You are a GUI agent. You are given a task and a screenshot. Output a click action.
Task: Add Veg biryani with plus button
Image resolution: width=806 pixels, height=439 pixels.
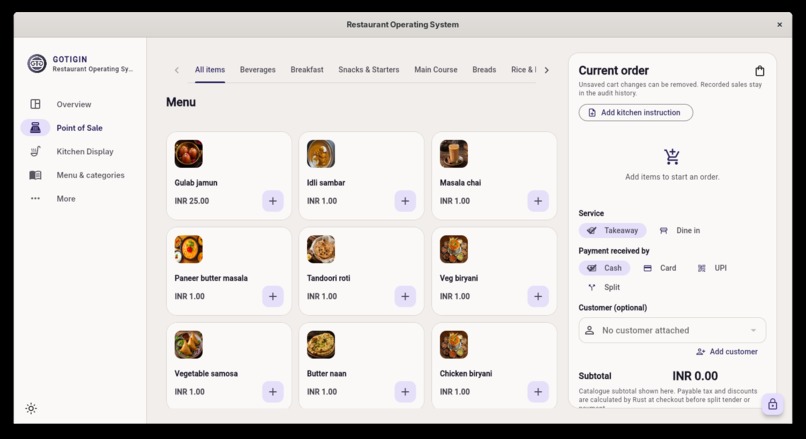pos(538,297)
